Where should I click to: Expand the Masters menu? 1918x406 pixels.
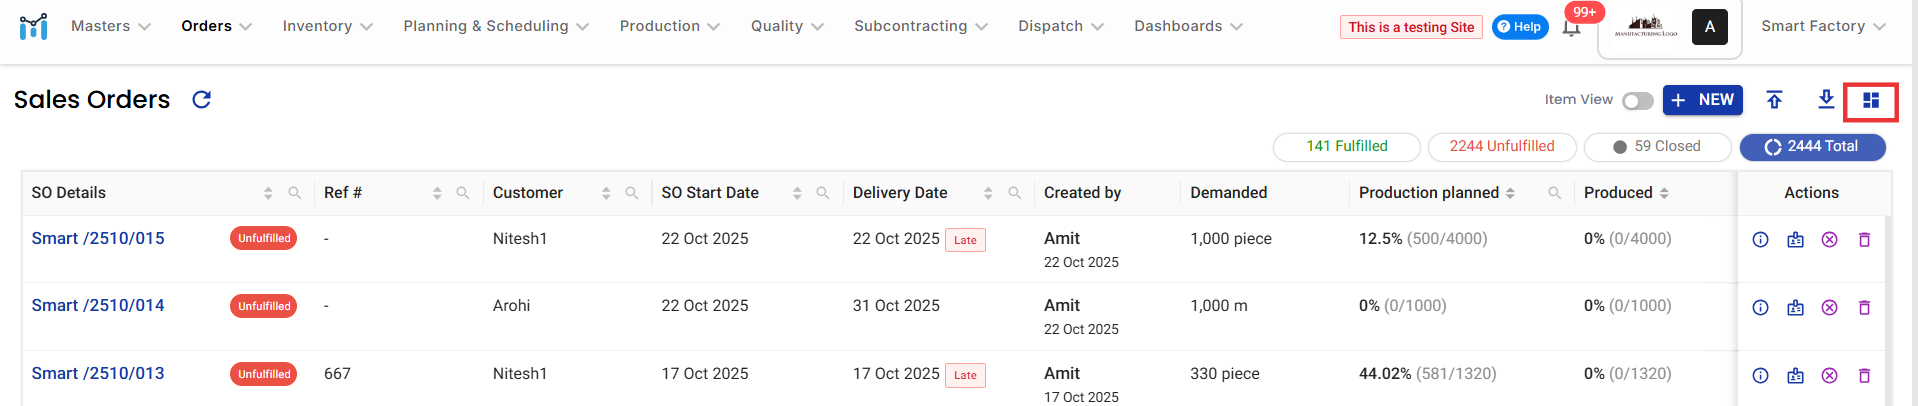click(110, 26)
